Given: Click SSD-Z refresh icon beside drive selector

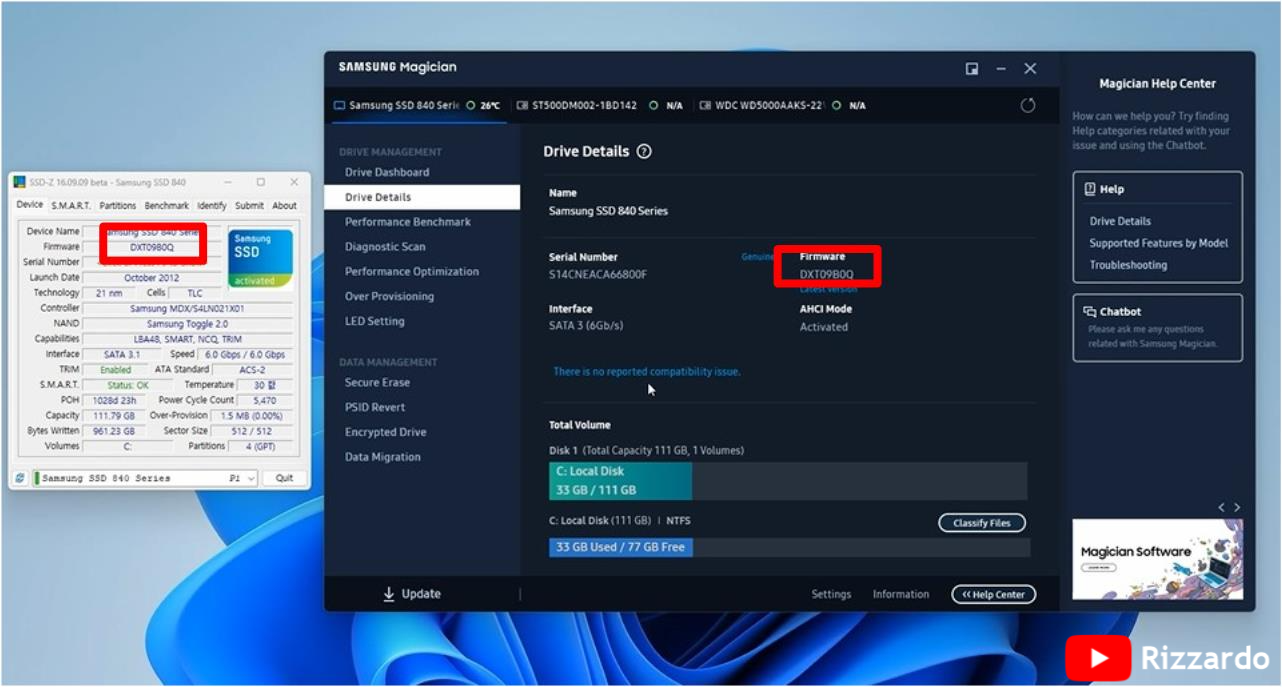Looking at the screenshot, I should (20, 478).
